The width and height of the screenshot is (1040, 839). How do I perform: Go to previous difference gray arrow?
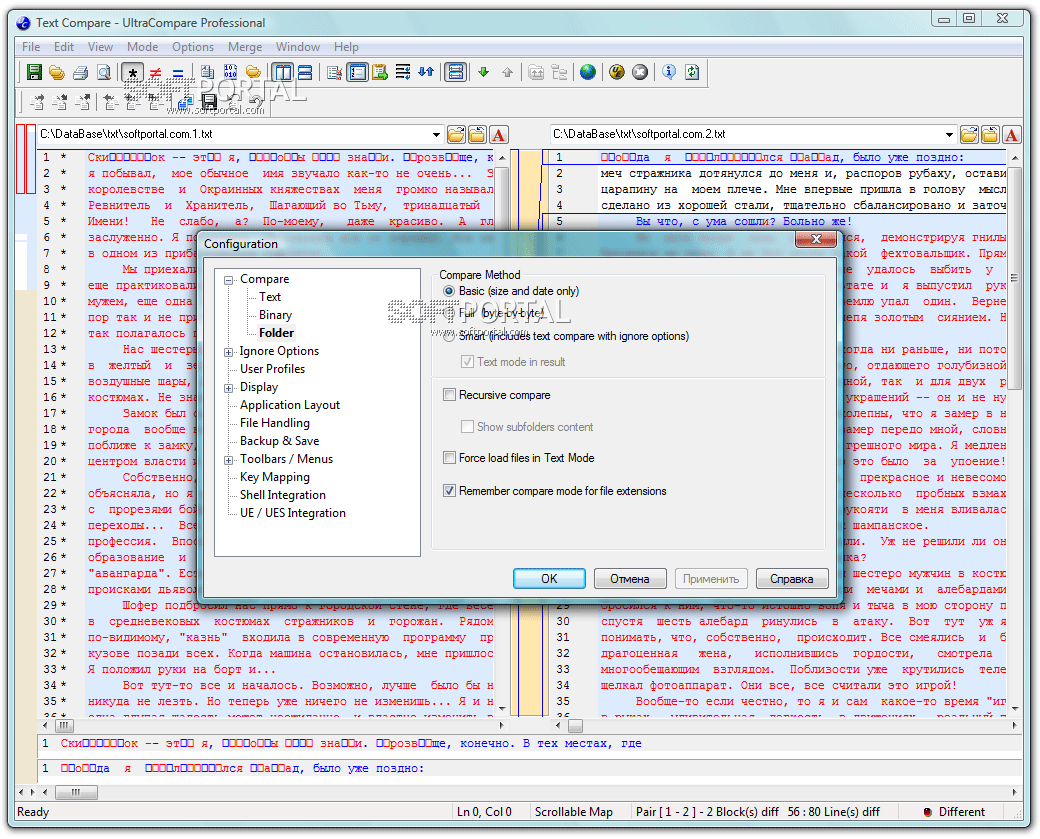[507, 72]
